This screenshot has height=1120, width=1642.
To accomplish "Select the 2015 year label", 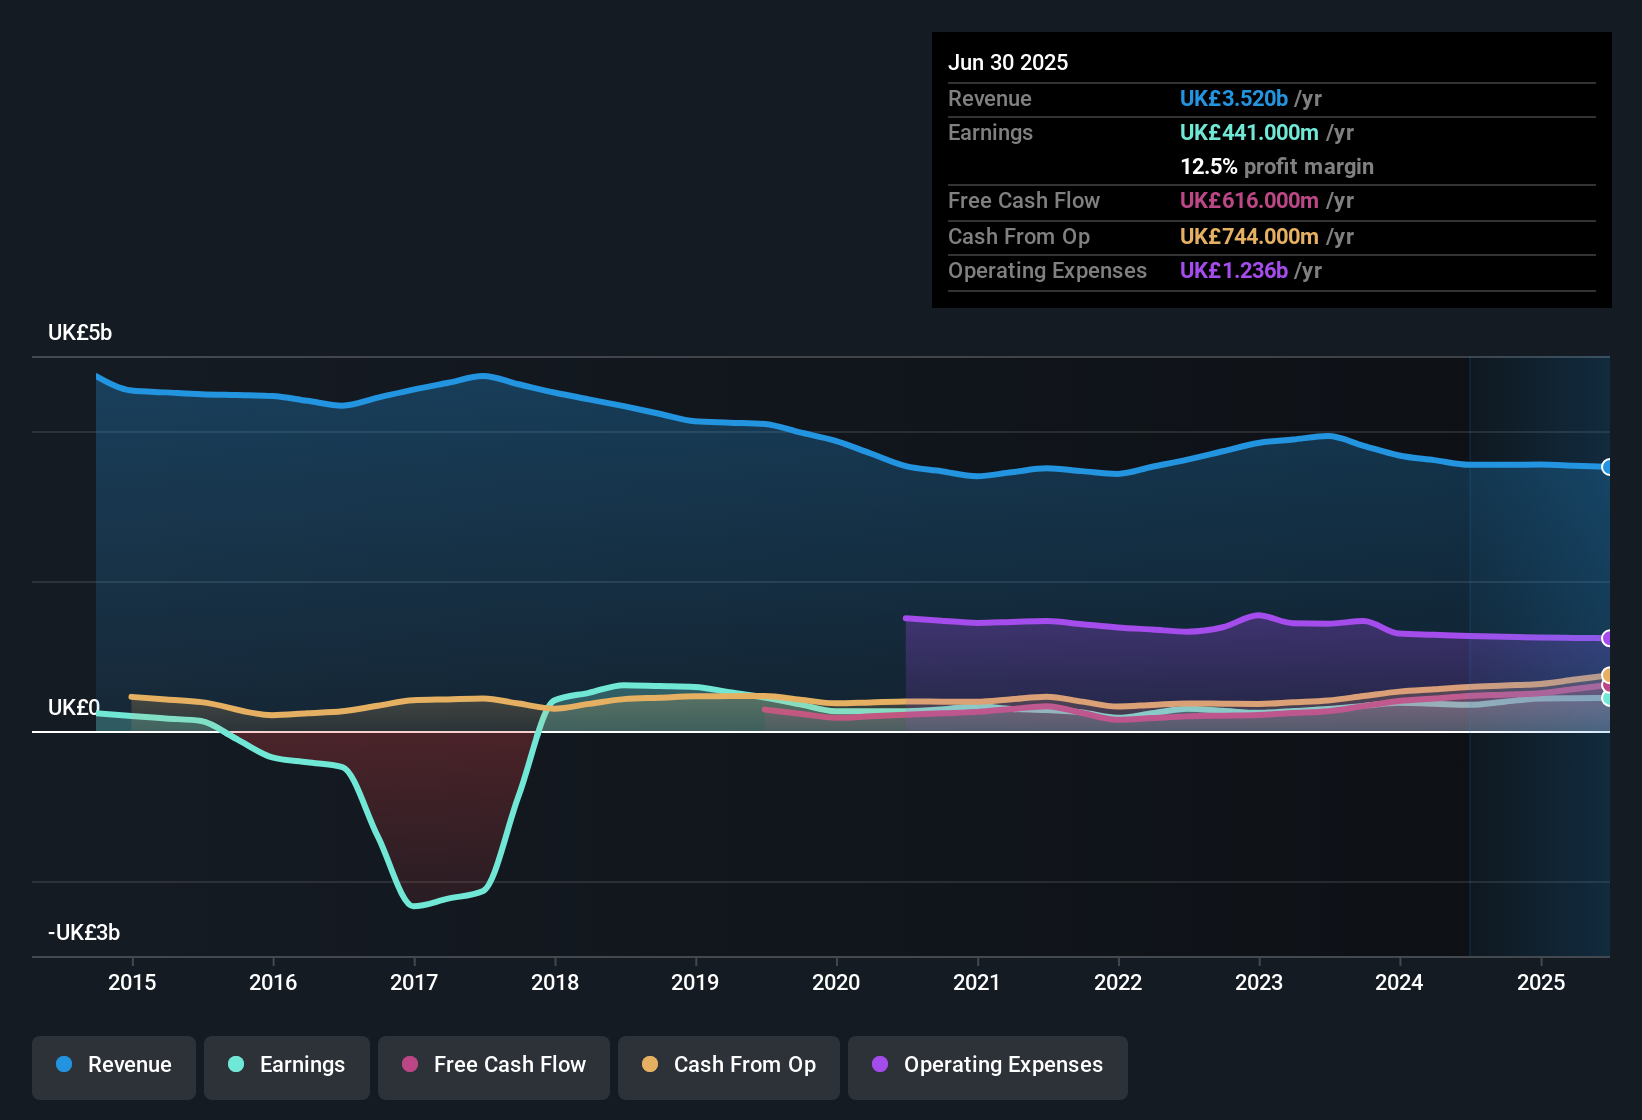I will [133, 983].
